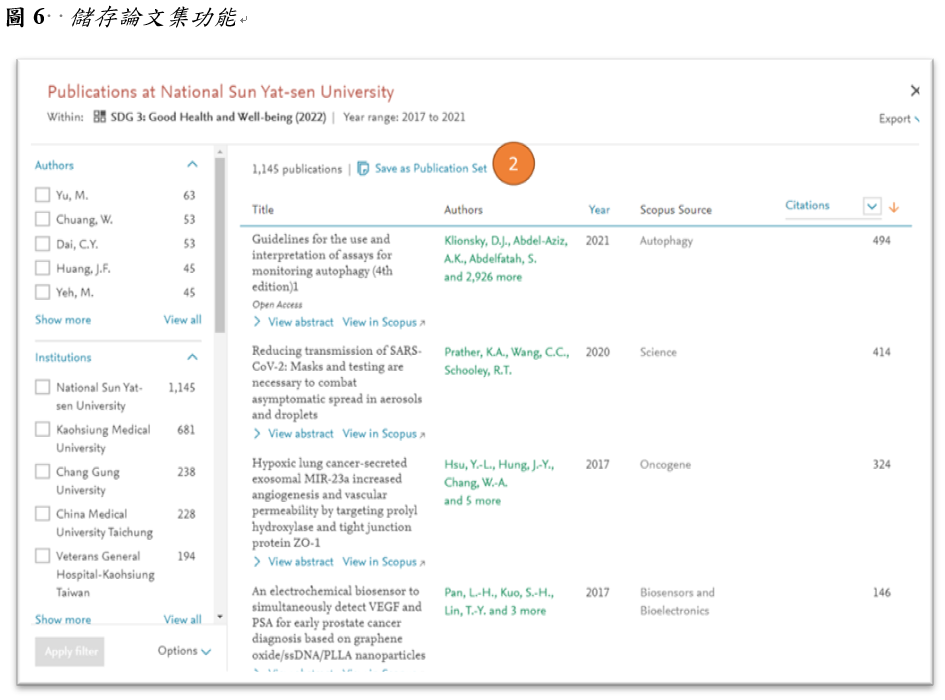Click the 'An electrochemical biosensor' paper title
This screenshot has height=700, width=945.
pyautogui.click(x=338, y=622)
